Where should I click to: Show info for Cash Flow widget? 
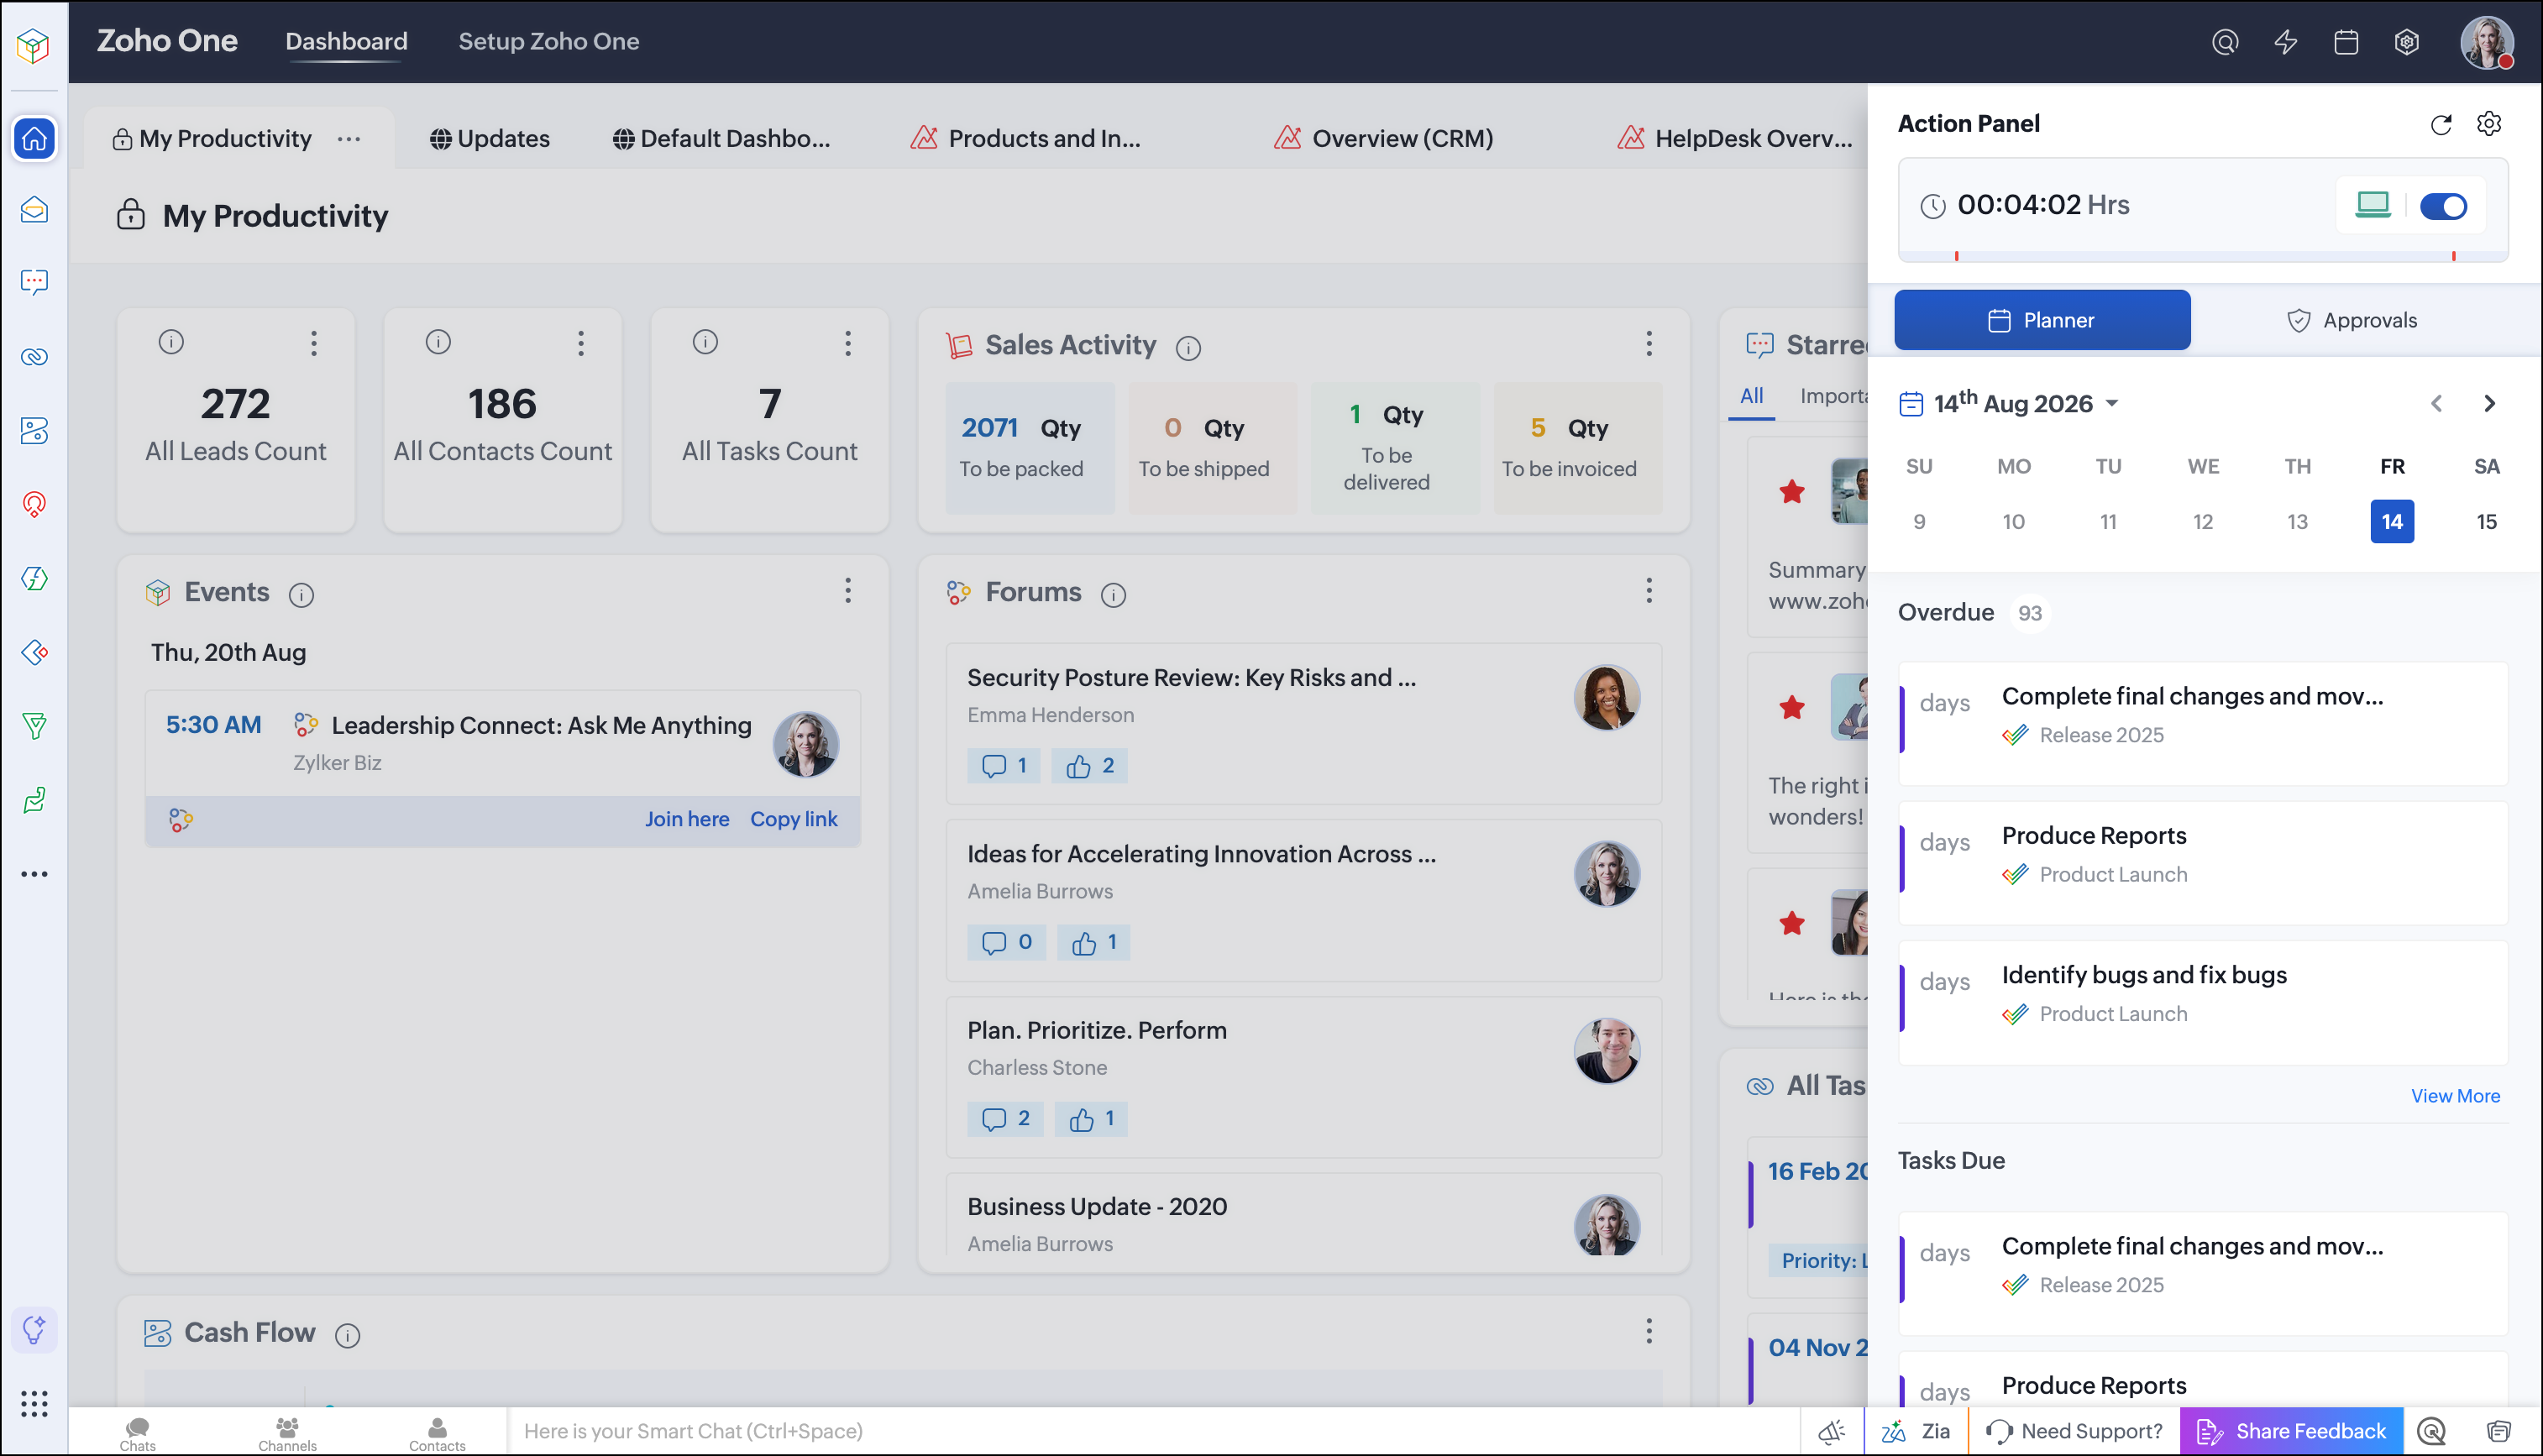pyautogui.click(x=347, y=1335)
